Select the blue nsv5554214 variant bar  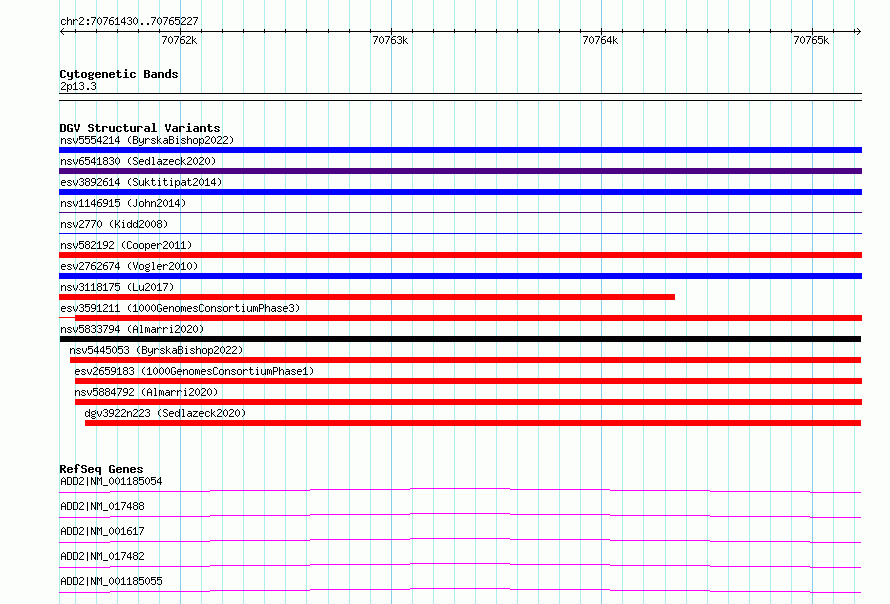pyautogui.click(x=460, y=150)
